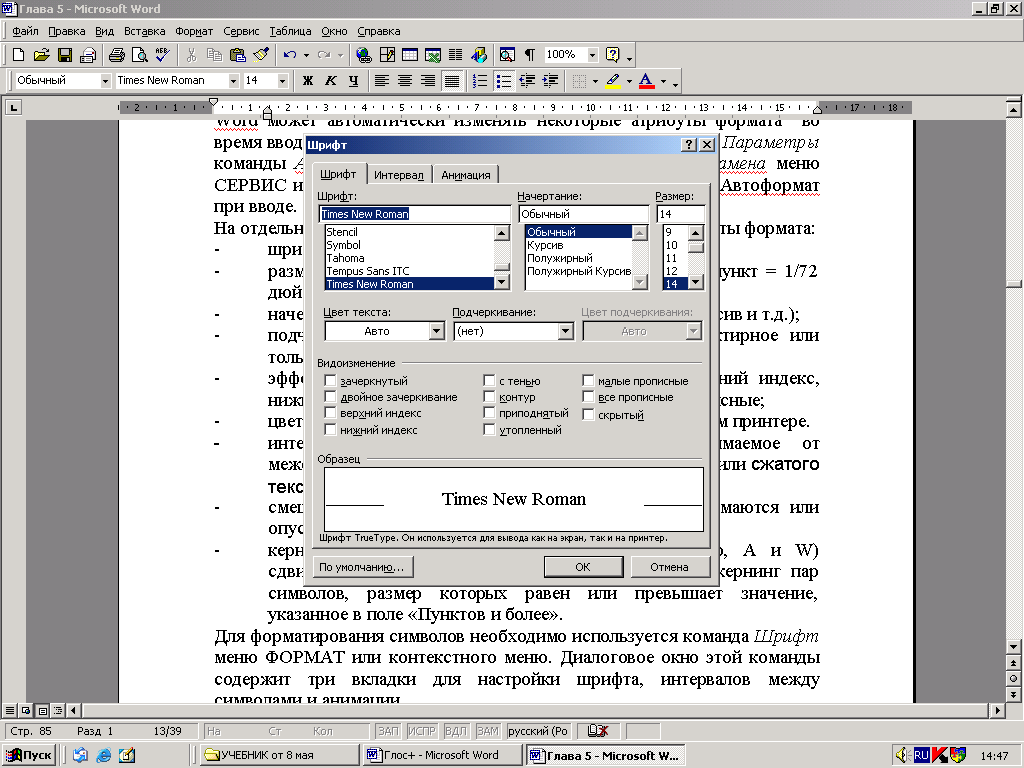Justify text alignment icon
This screenshot has width=1024, height=768.
pos(451,80)
